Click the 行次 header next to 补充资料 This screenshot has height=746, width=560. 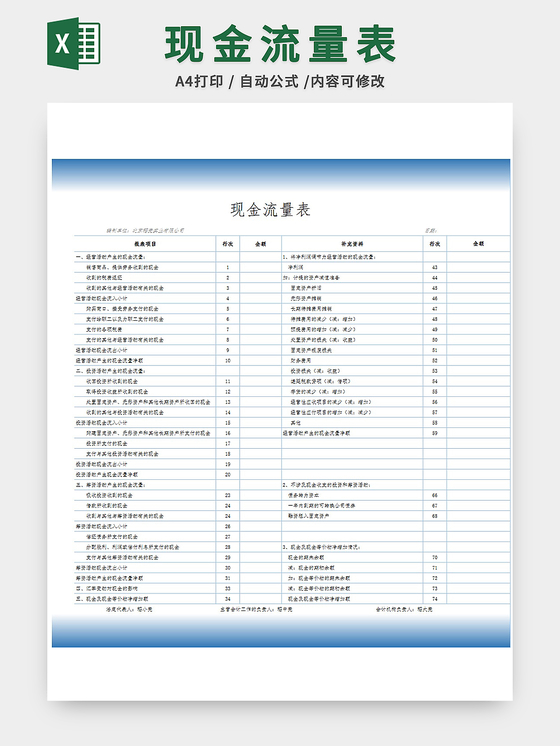click(434, 244)
